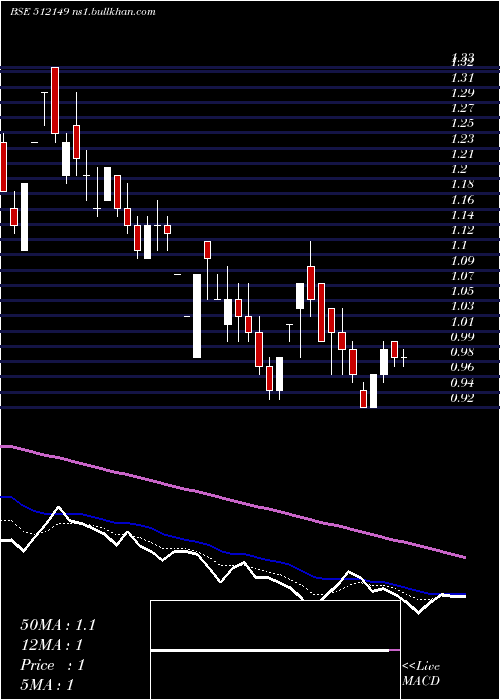Click the 0.92 price axis label
Screen dimensions: 500x700
(x=462, y=398)
